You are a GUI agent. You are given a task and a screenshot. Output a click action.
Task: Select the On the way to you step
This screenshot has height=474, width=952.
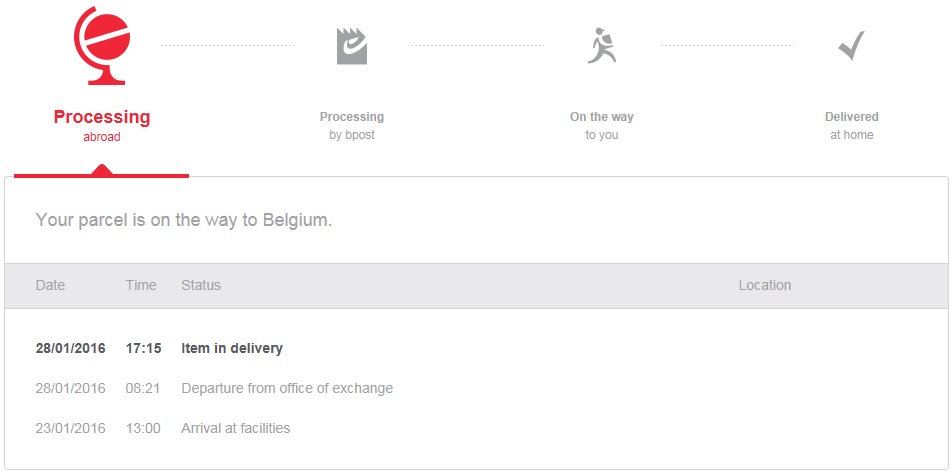(x=601, y=125)
